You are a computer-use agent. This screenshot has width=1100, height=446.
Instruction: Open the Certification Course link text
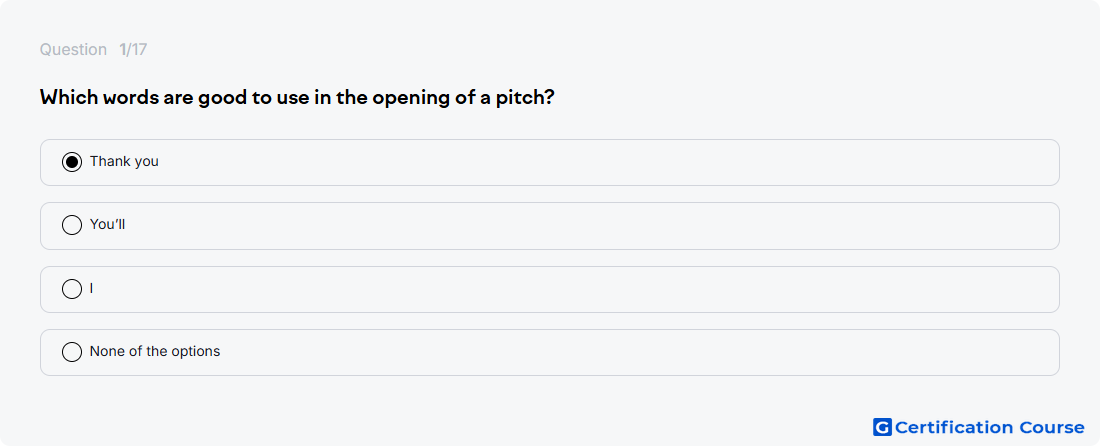(990, 427)
